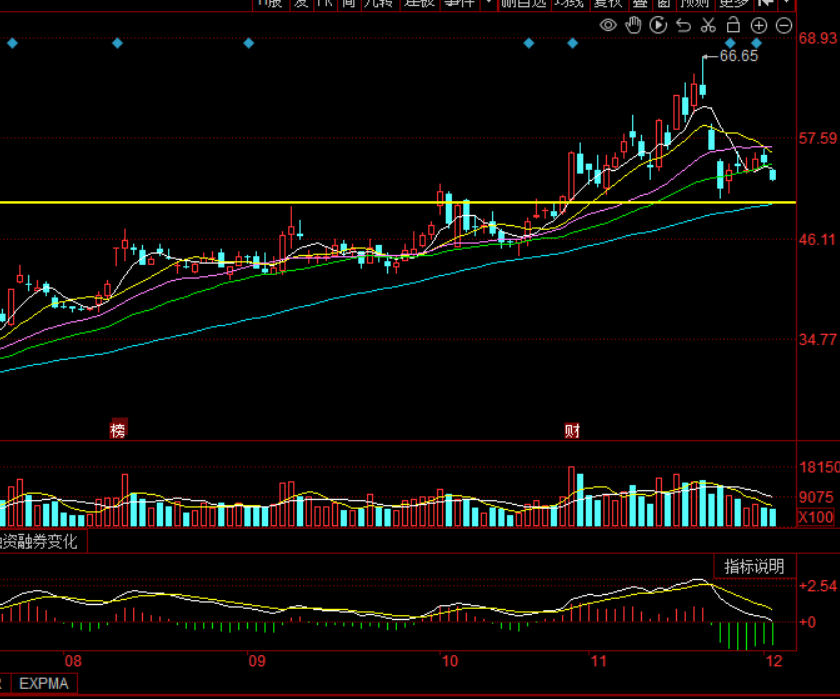Click the +0 indicator axis label
This screenshot has height=699, width=840.
pyautogui.click(x=807, y=622)
